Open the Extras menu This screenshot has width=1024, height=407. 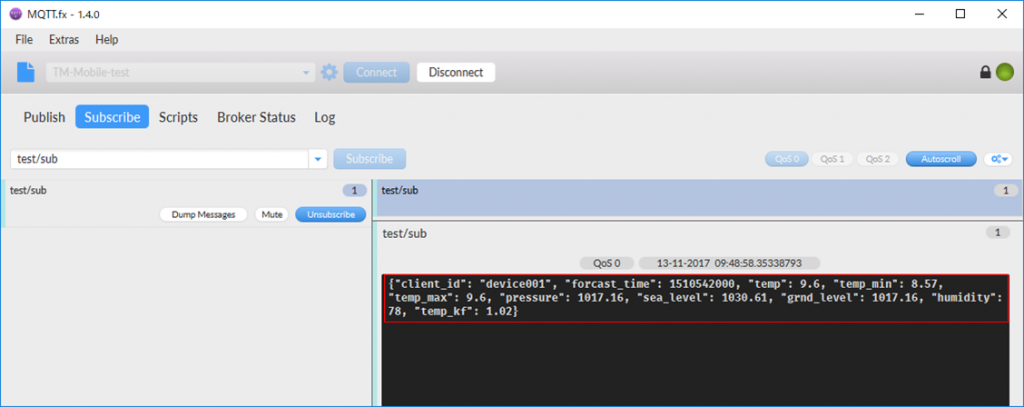click(x=64, y=40)
